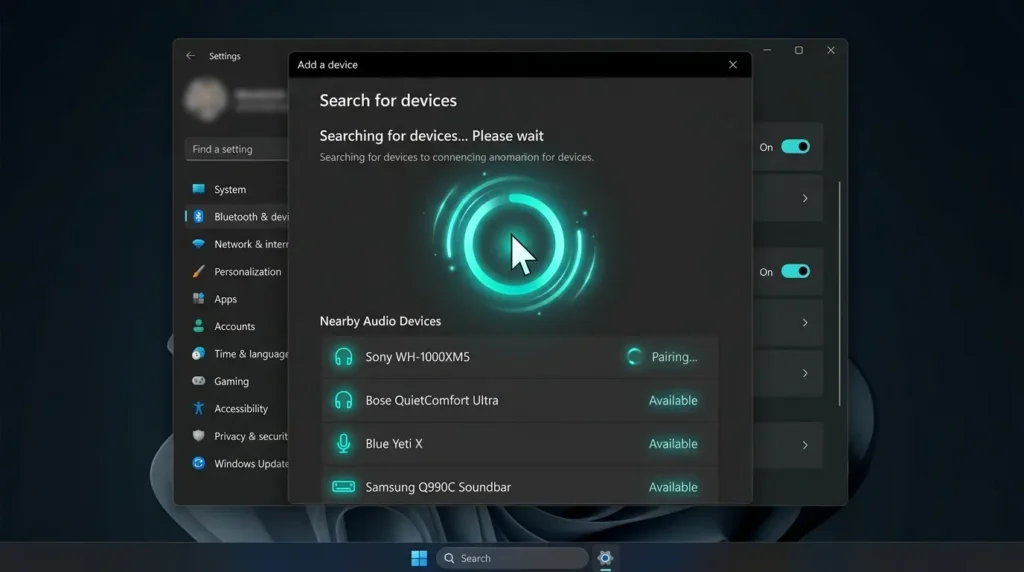
Task: Select Blue Yeti X device
Action: point(520,444)
